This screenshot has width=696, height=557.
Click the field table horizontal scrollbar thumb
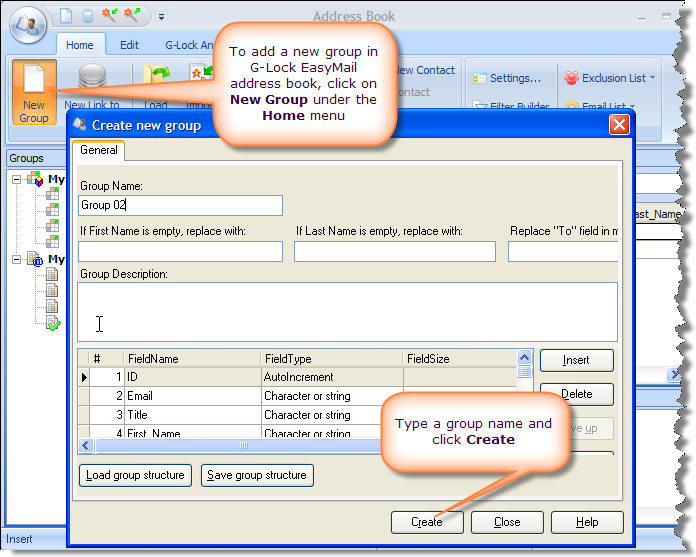[239, 445]
